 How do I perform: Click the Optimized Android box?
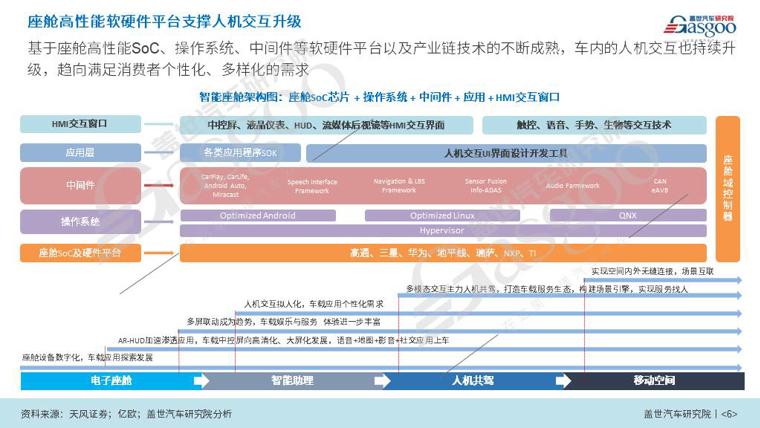[x=258, y=215]
